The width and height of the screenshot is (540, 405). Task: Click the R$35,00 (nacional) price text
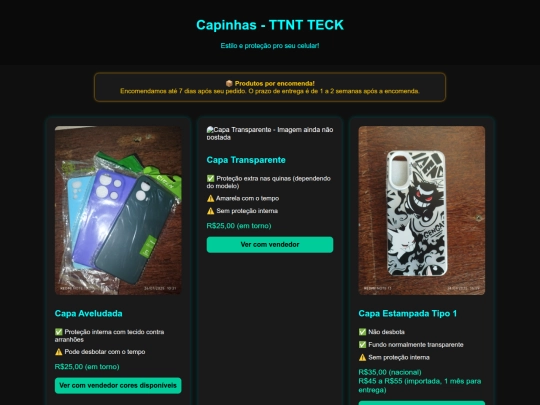390,372
